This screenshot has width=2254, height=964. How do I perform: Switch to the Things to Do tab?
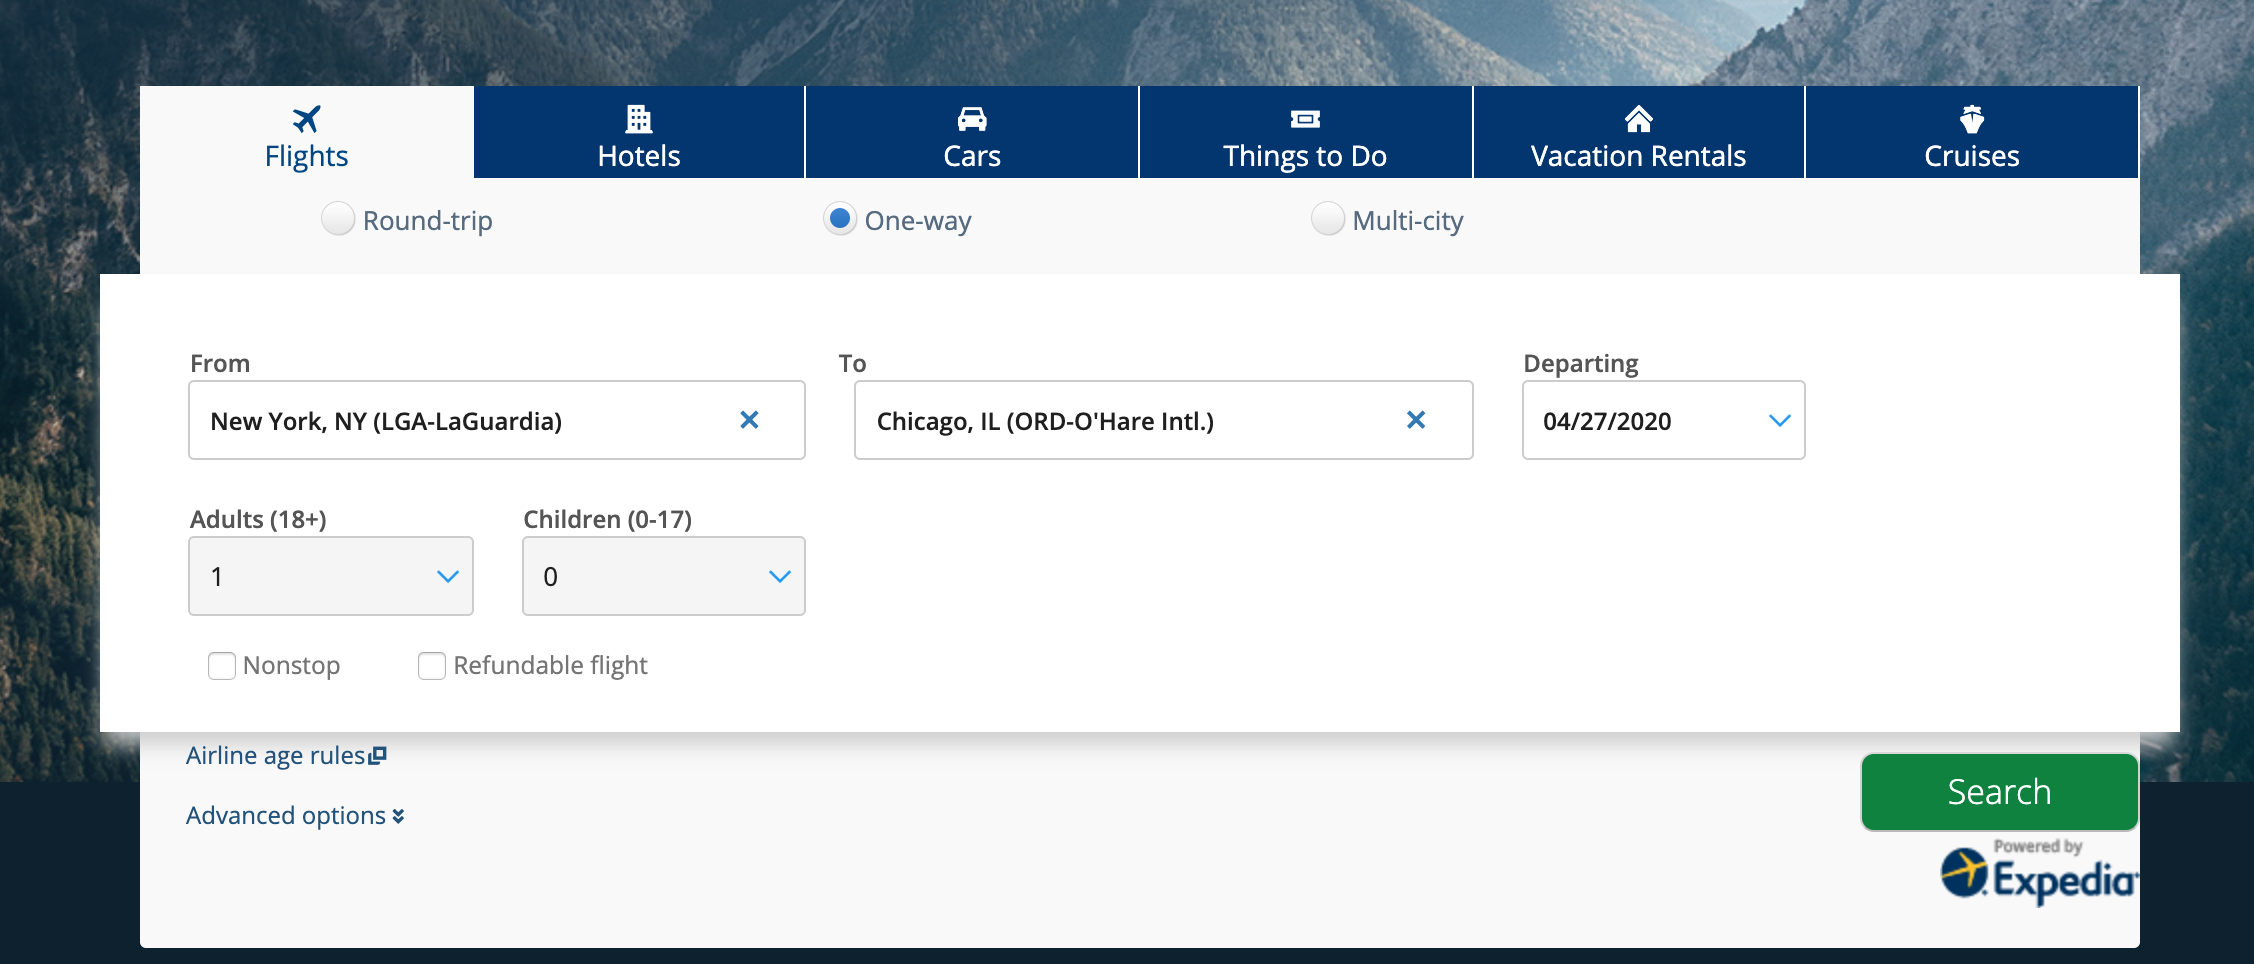pyautogui.click(x=1305, y=132)
